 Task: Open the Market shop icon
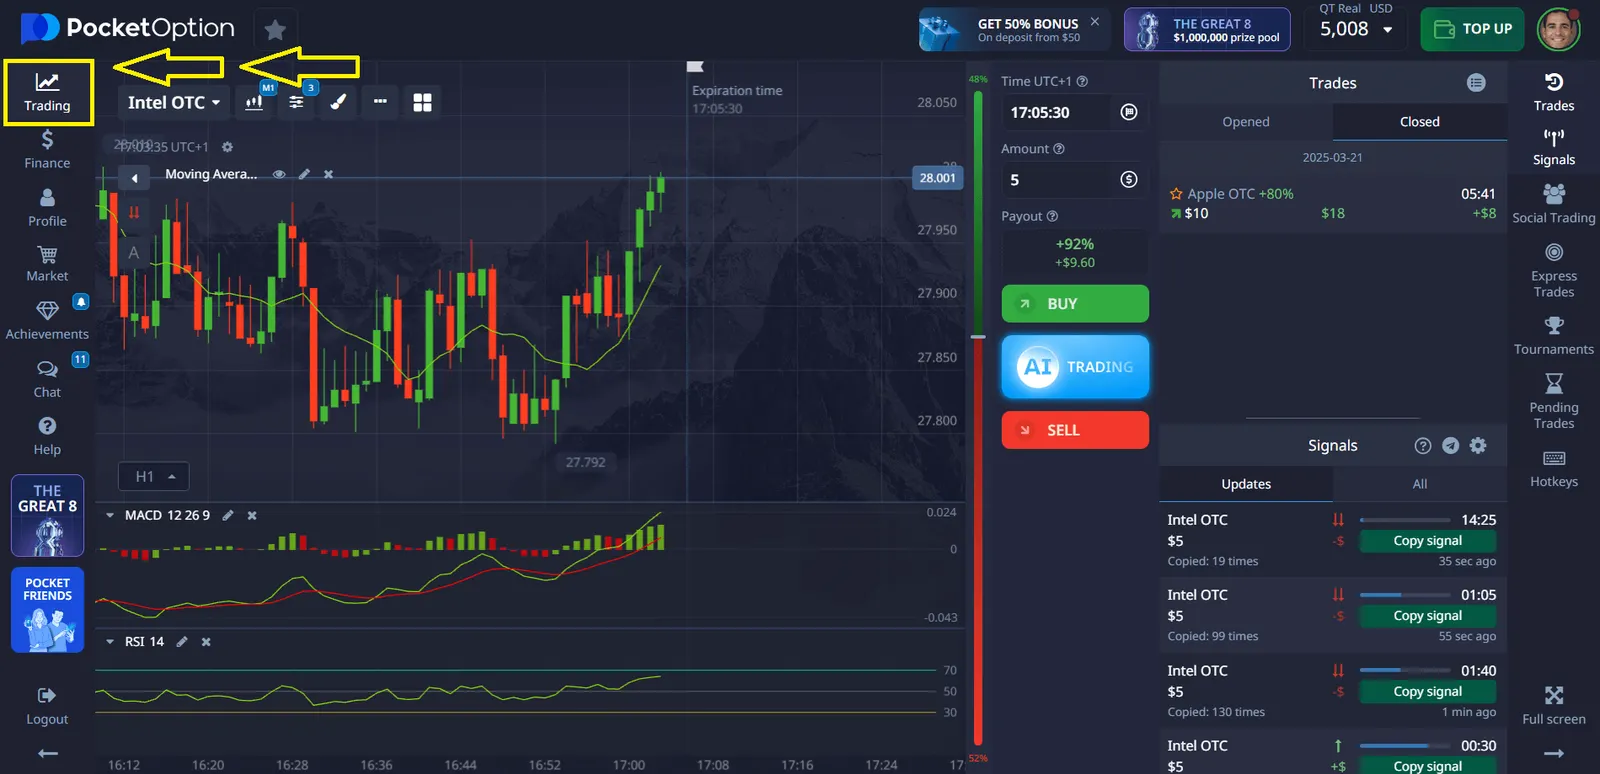[x=47, y=262]
